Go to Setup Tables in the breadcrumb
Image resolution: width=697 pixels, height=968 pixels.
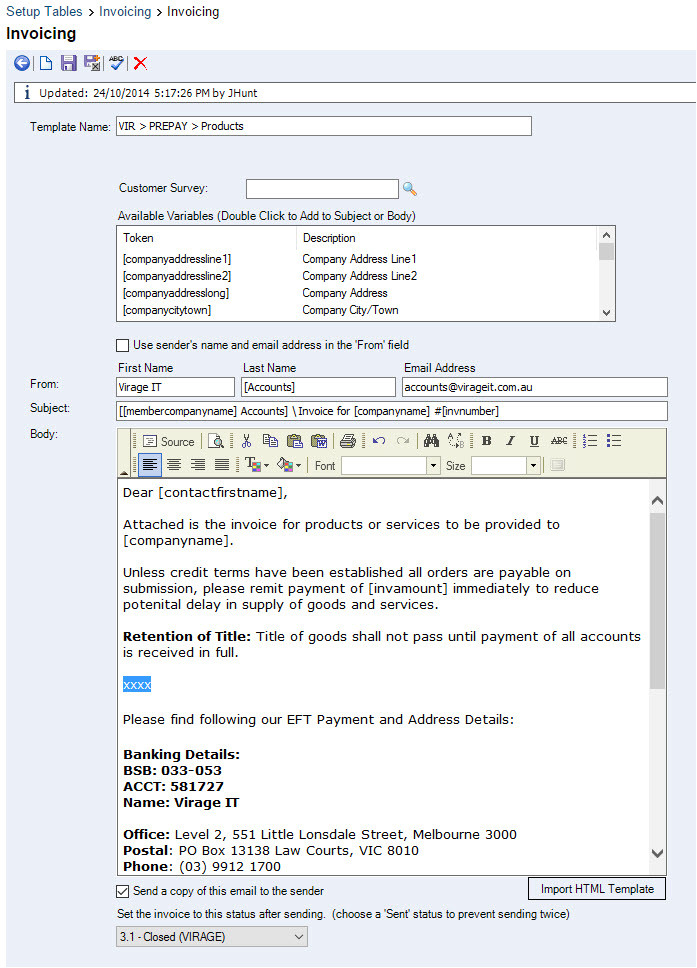[45, 12]
